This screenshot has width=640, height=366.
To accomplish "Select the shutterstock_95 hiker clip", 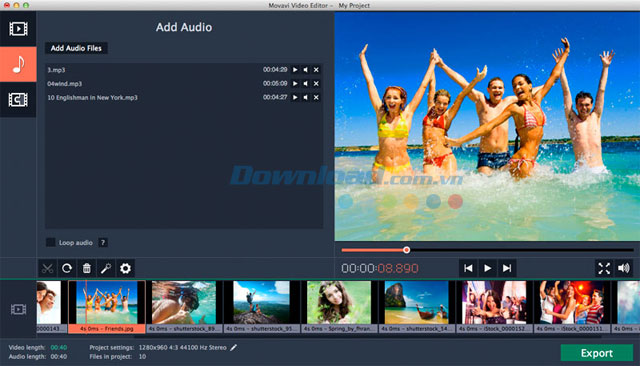I will click(262, 306).
